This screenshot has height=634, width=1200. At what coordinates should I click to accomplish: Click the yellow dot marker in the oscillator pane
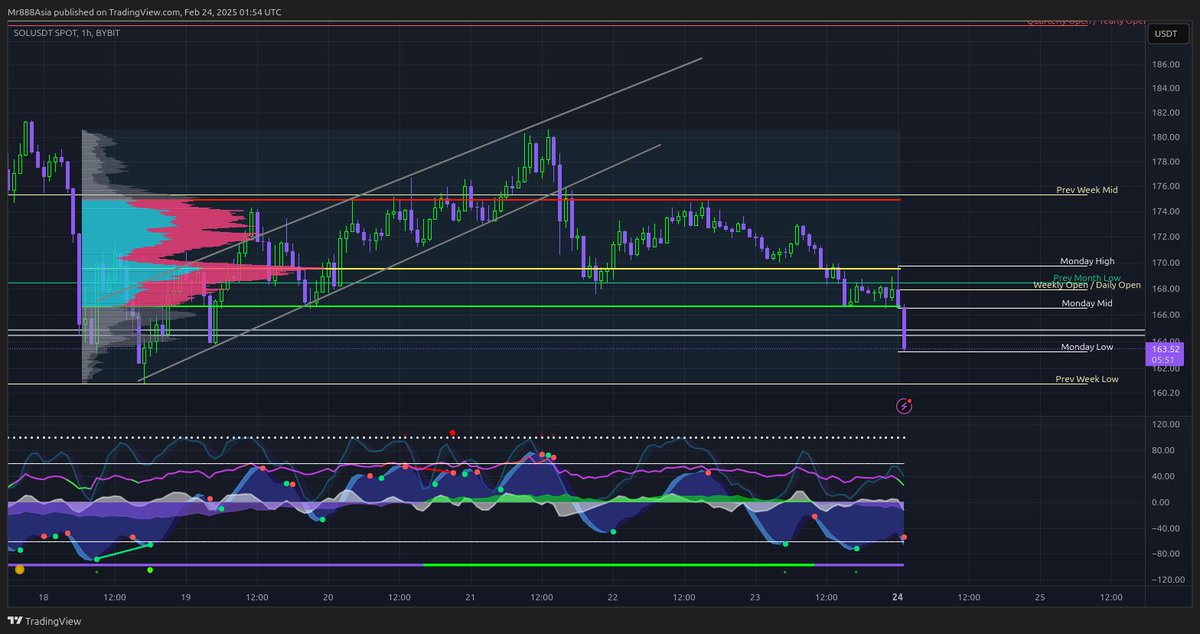[18, 569]
